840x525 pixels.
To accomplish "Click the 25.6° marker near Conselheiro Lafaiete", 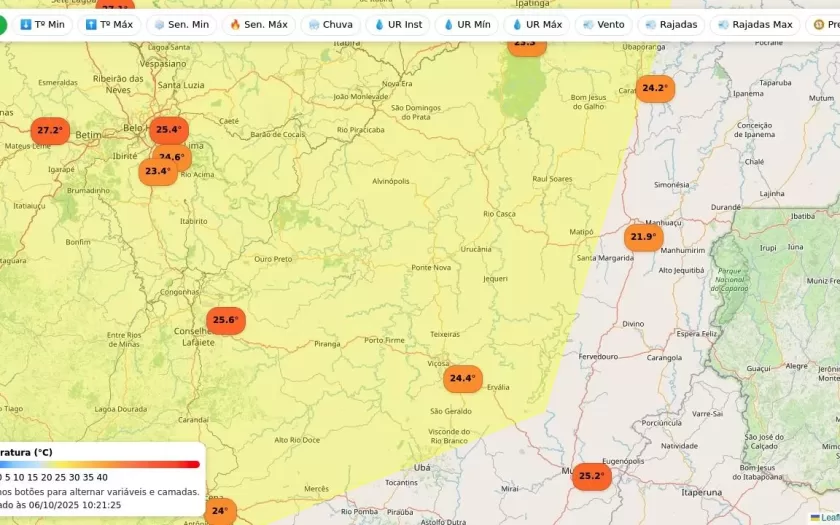I will pos(225,321).
